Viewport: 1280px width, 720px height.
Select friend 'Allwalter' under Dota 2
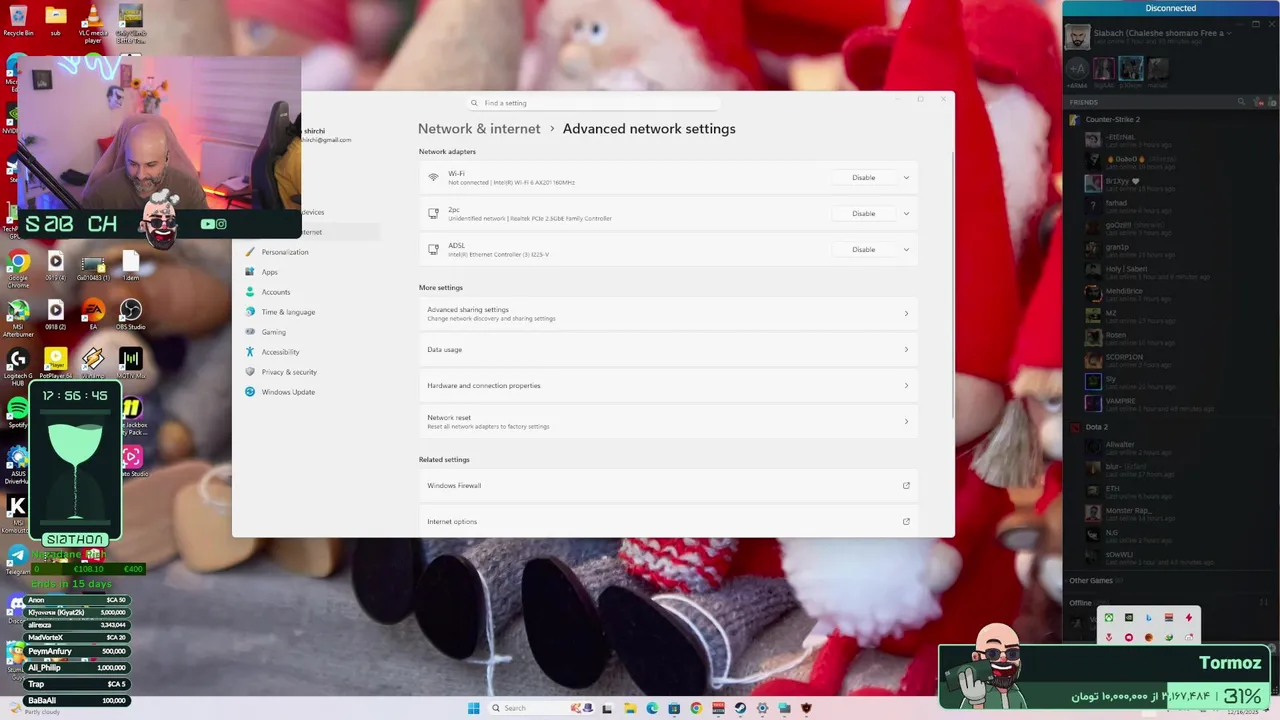click(1120, 445)
